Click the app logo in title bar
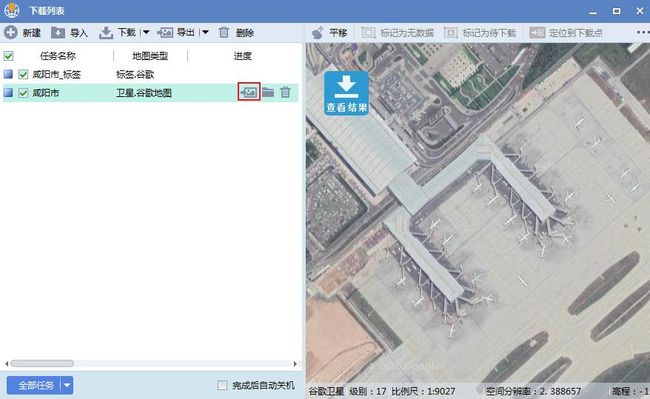This screenshot has width=650, height=399. (x=11, y=10)
